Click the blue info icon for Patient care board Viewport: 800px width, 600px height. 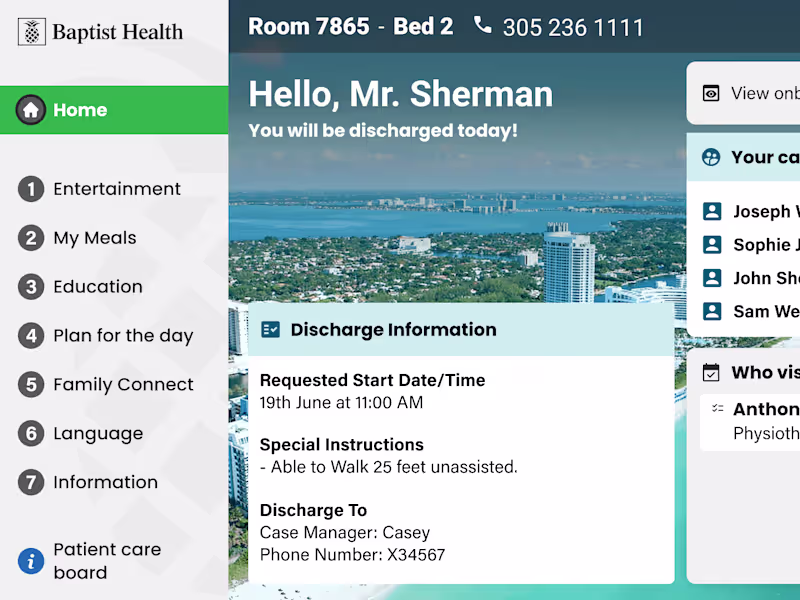coord(31,561)
